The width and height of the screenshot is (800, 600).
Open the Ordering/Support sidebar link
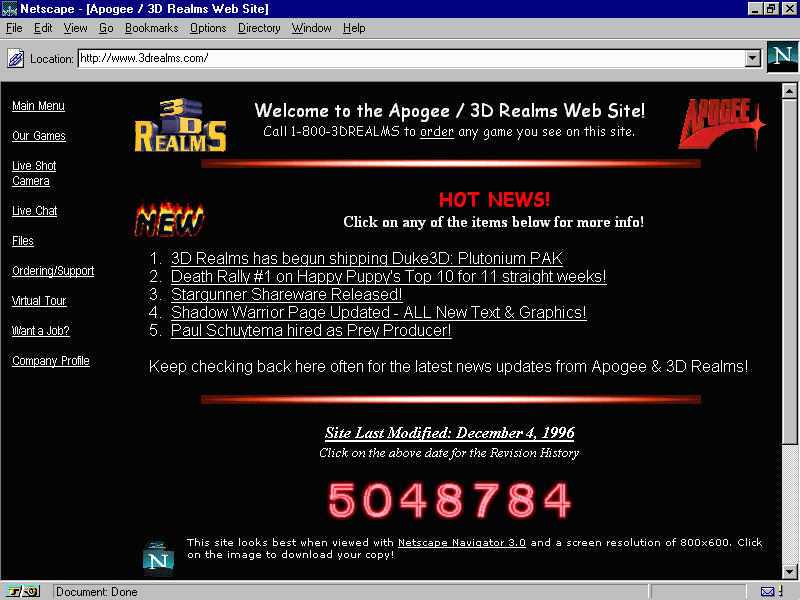point(53,271)
